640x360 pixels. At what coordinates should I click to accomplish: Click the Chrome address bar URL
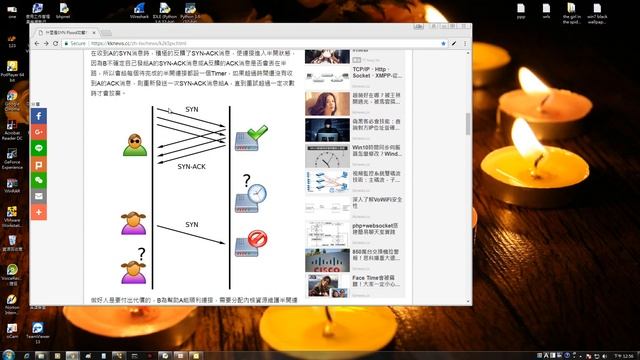139,43
